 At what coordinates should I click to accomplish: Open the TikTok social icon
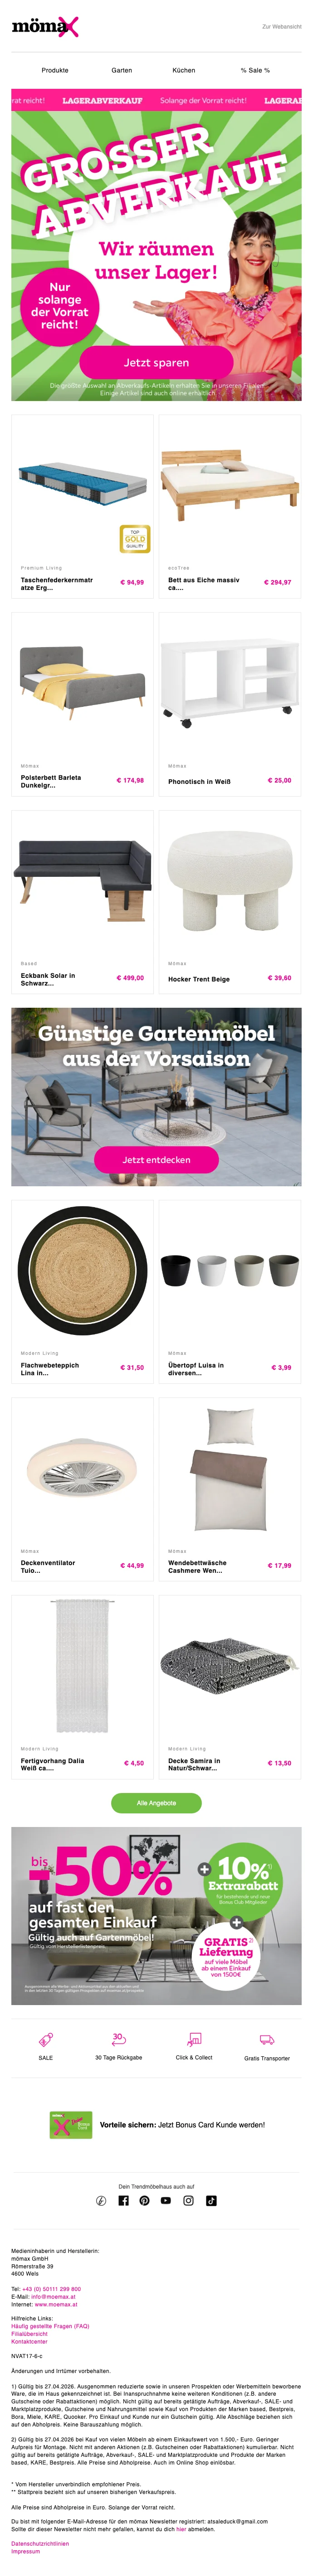(x=211, y=2200)
